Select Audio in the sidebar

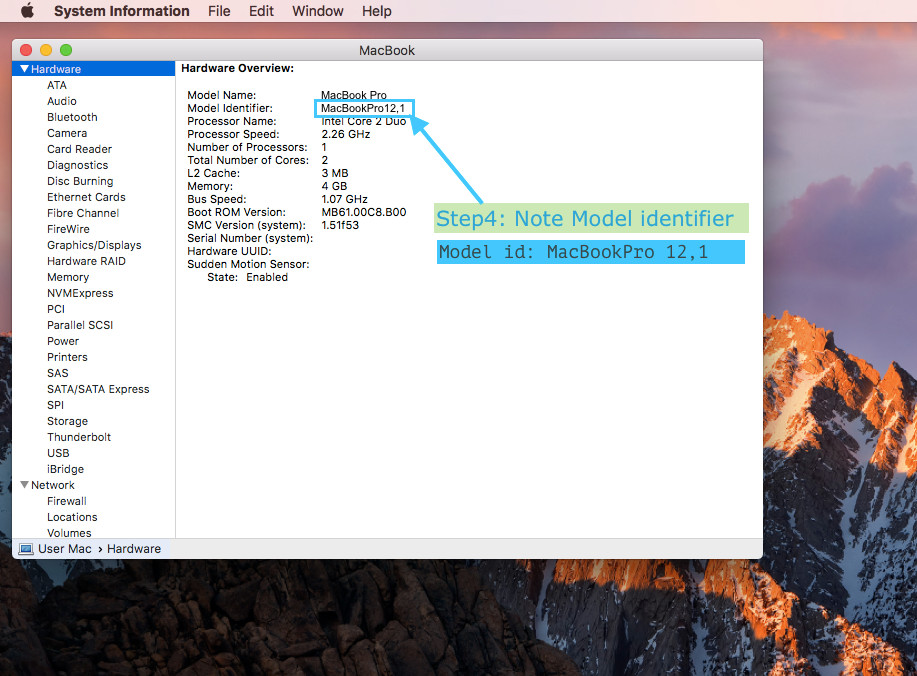pos(61,101)
